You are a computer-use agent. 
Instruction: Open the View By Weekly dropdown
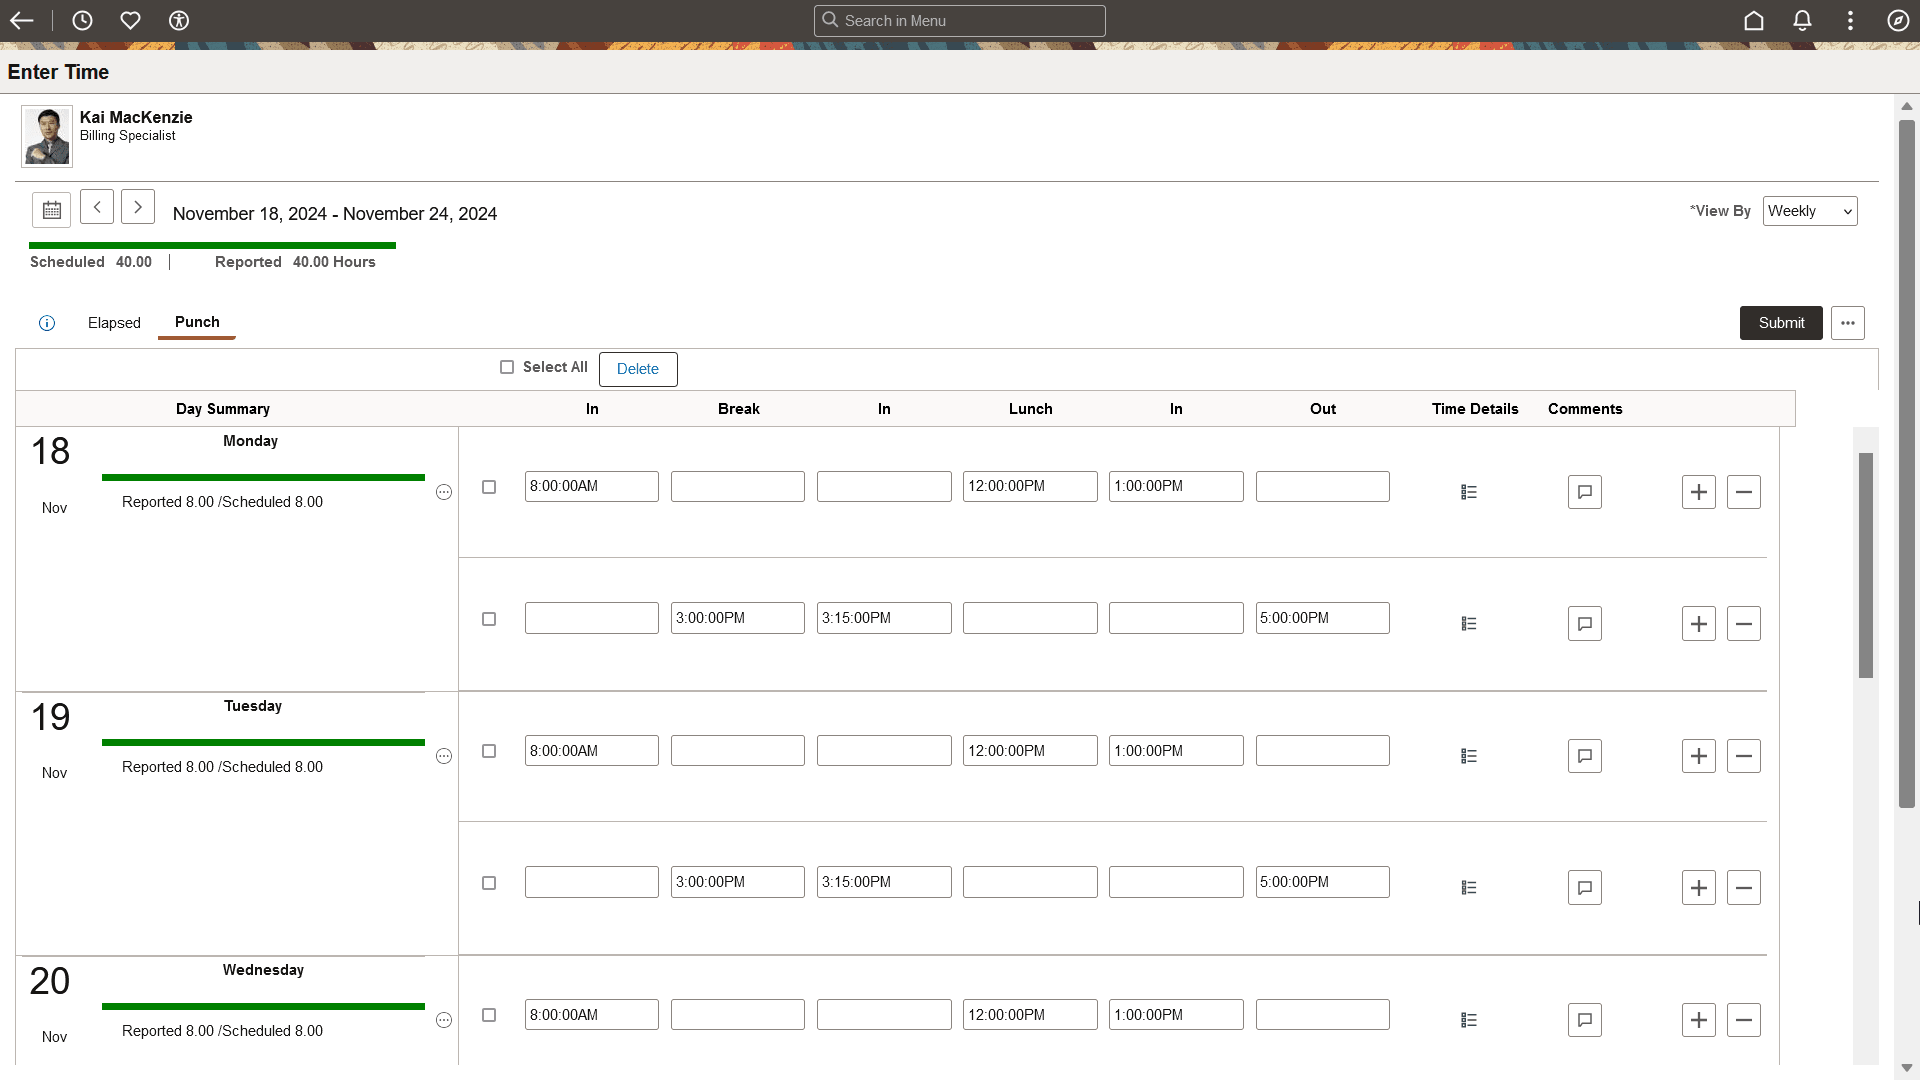click(x=1809, y=211)
